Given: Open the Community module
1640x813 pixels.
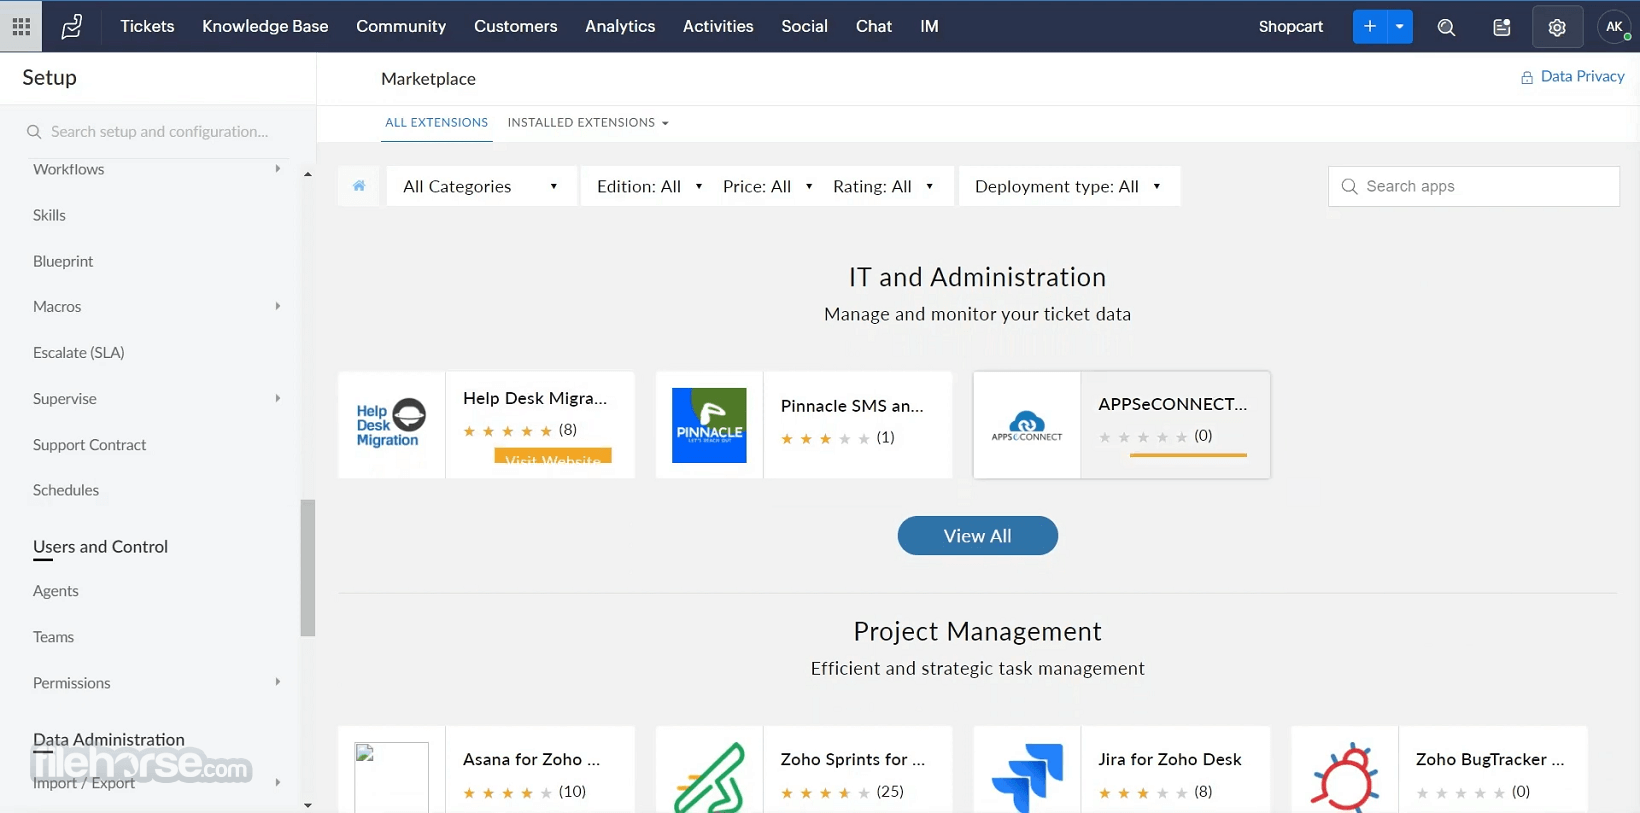Looking at the screenshot, I should click(401, 27).
